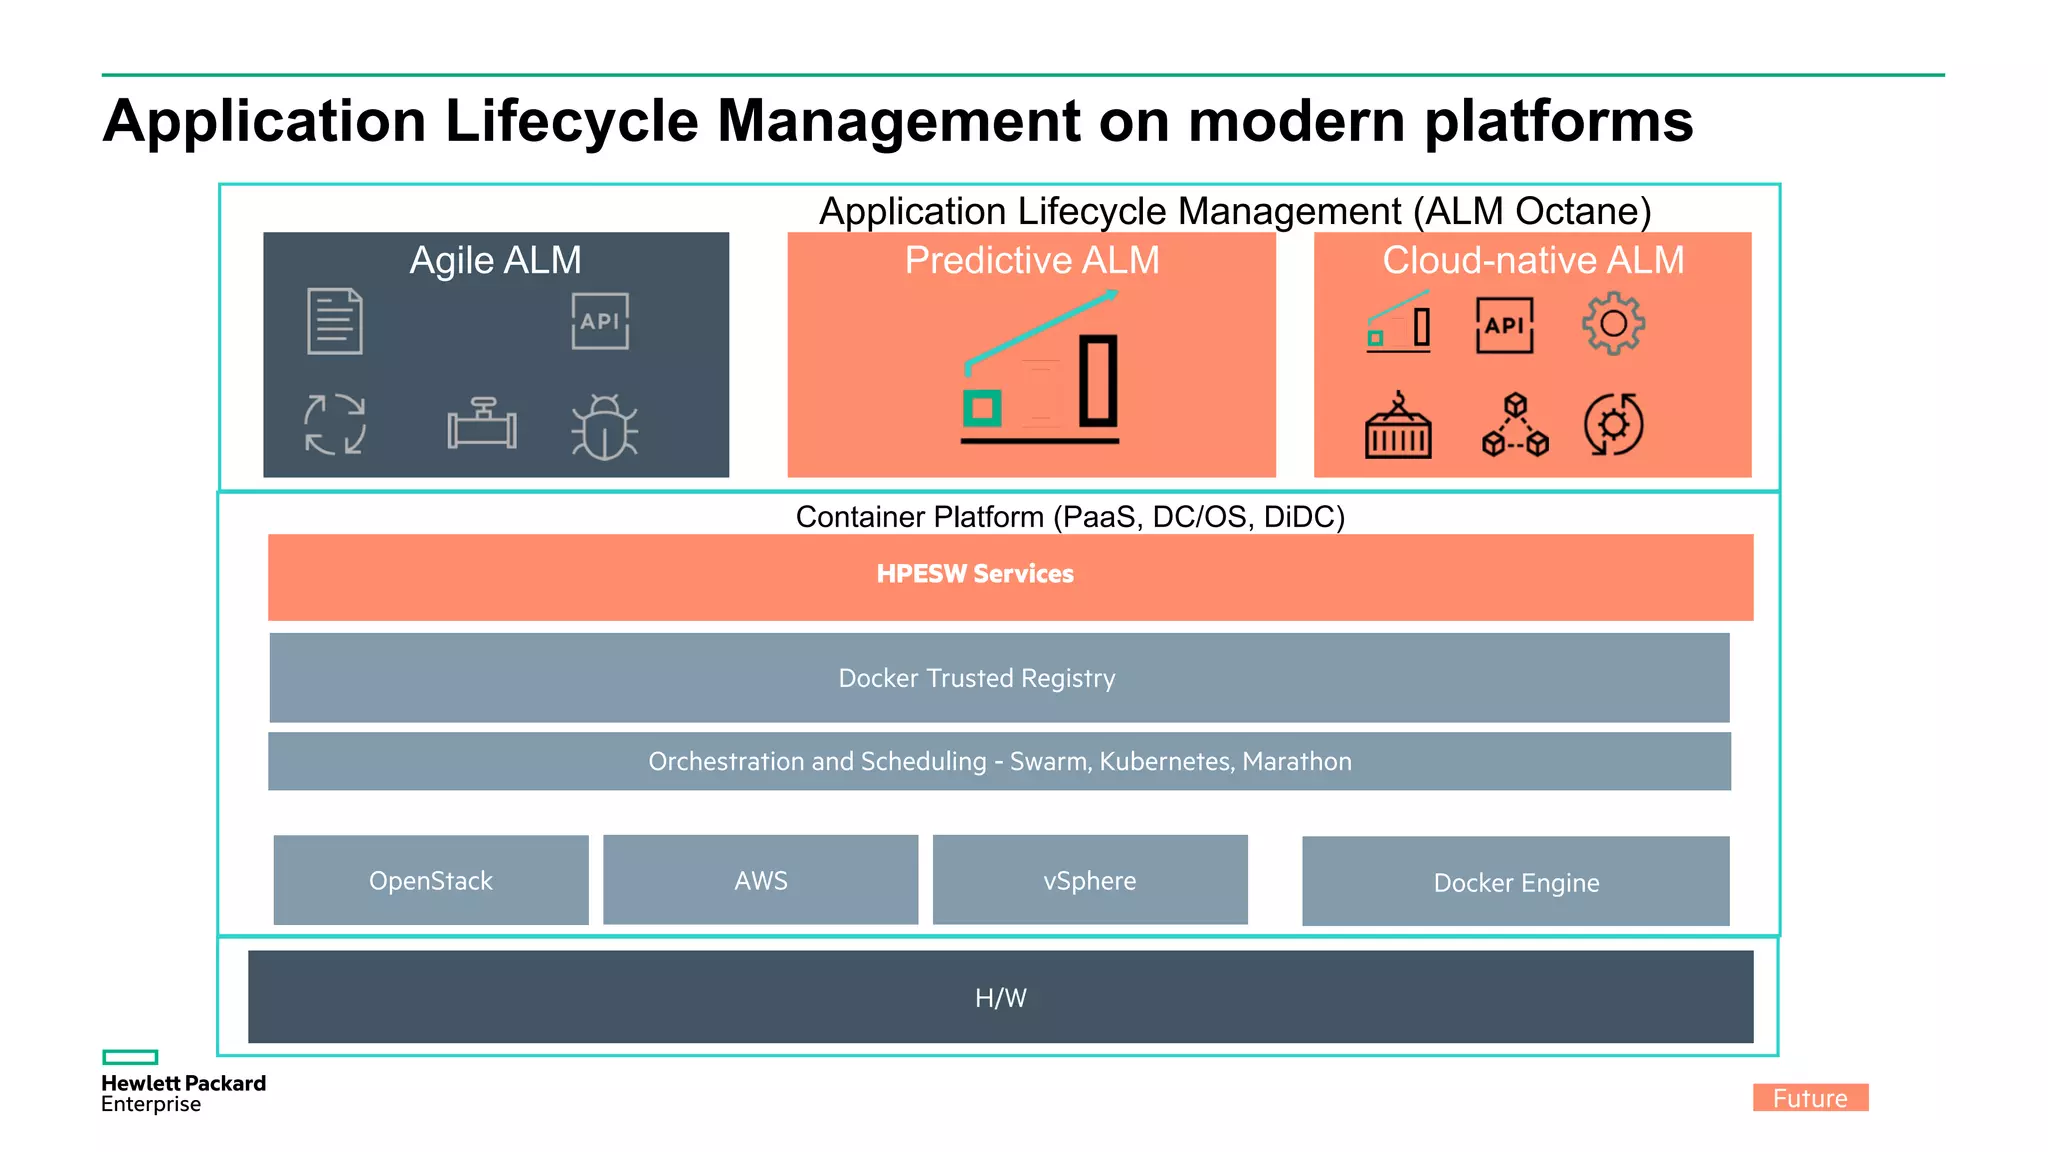Screen dimensions: 2048x1152
Task: Click the orange Future label
Action: coord(1810,1098)
